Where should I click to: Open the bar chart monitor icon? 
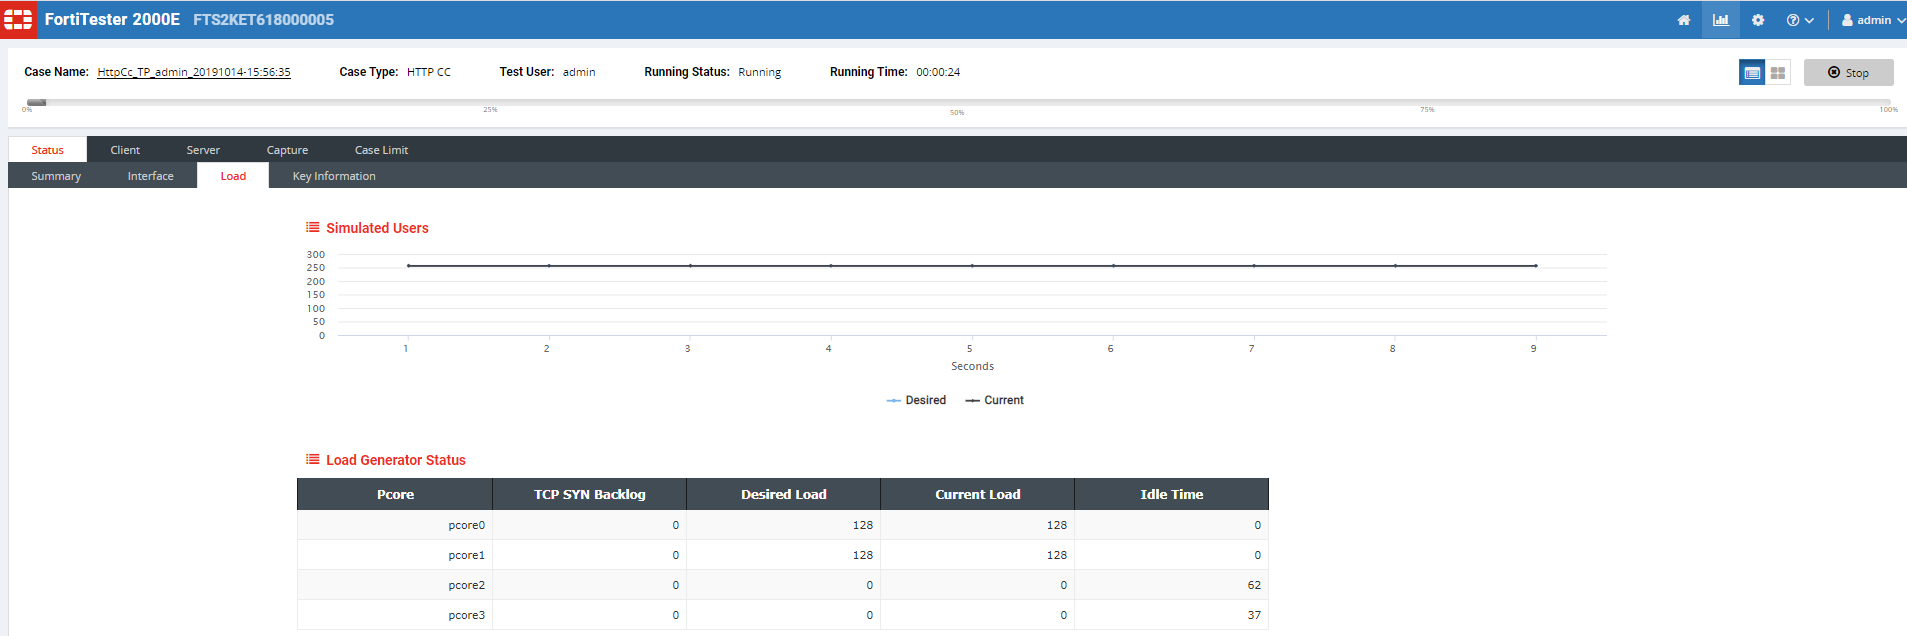click(x=1721, y=20)
